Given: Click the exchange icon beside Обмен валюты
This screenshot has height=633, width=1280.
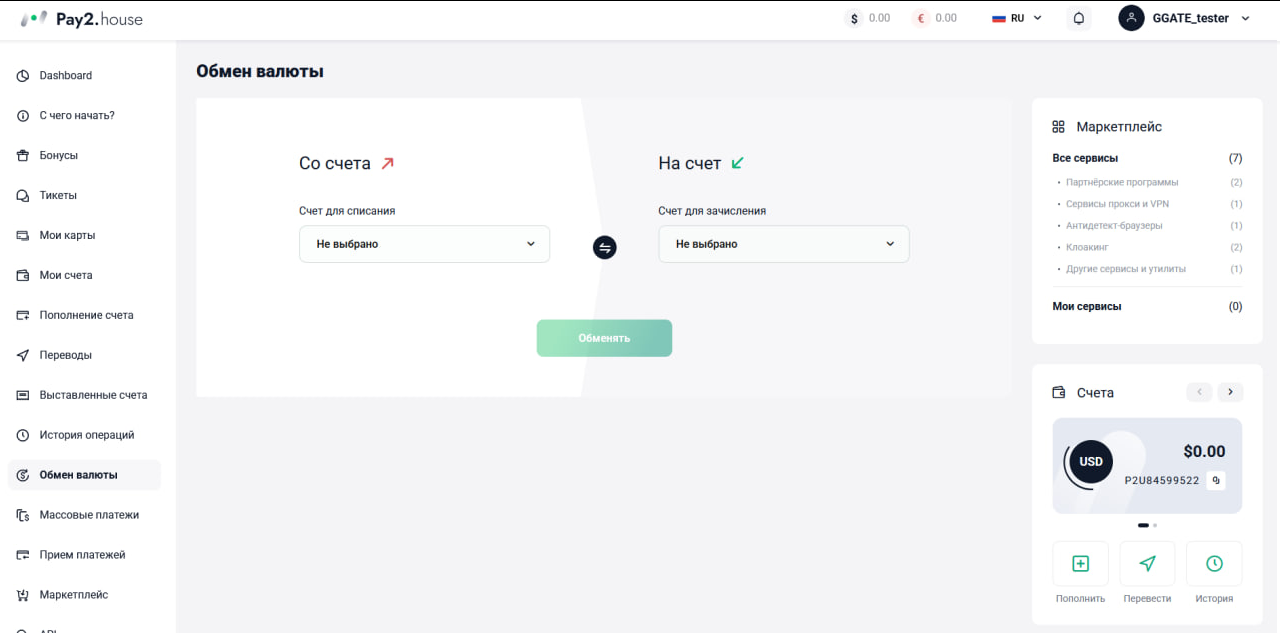Looking at the screenshot, I should pos(23,476).
